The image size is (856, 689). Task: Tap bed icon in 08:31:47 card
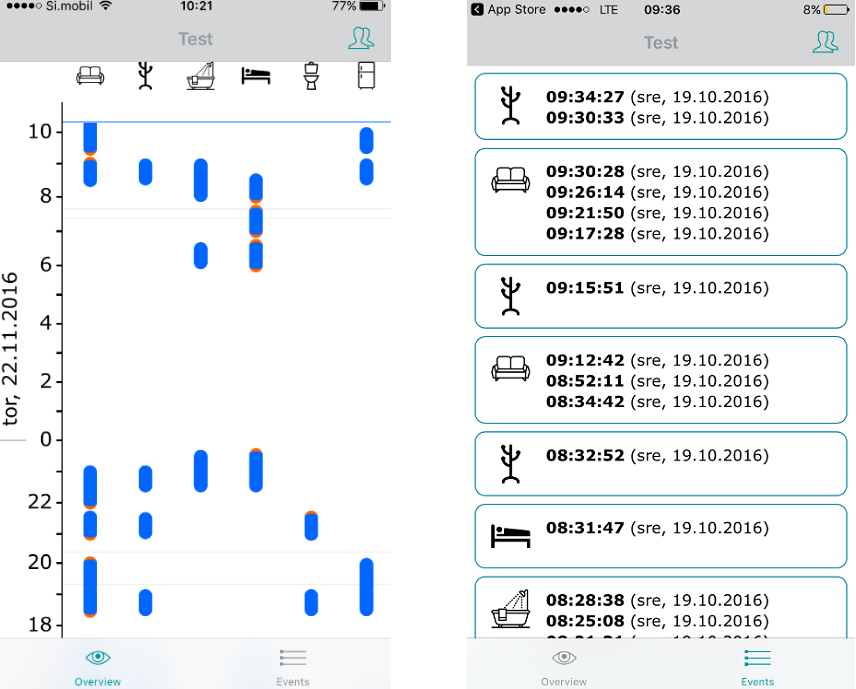510,536
